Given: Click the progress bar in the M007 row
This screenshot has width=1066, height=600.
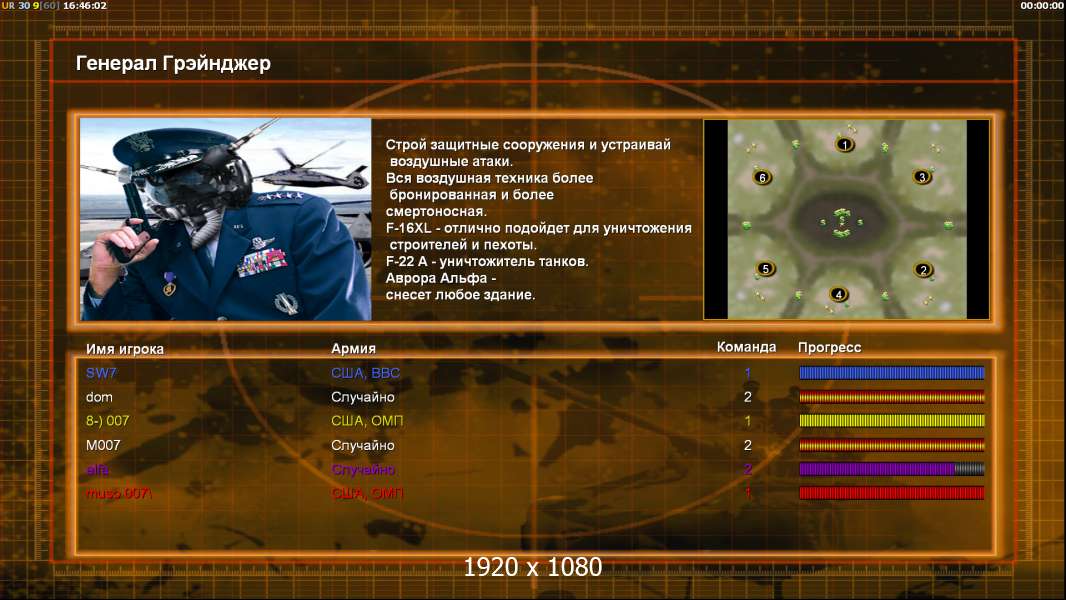Looking at the screenshot, I should coord(891,445).
